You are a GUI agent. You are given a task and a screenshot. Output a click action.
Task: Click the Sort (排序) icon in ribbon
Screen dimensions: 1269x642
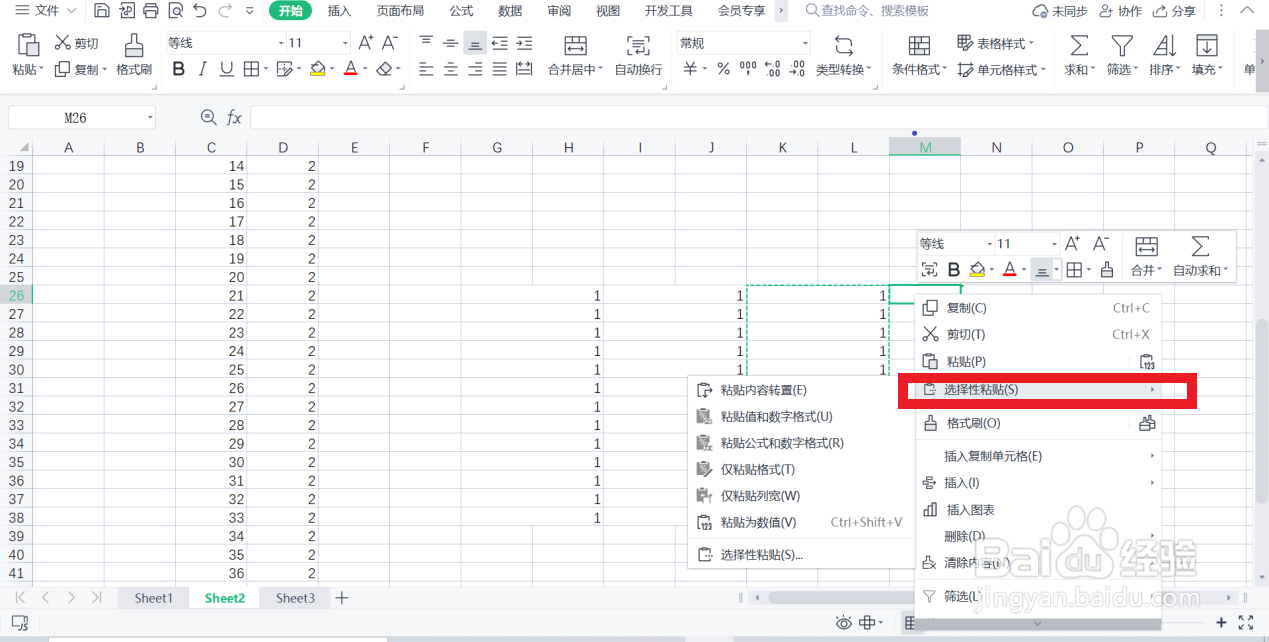(x=1165, y=46)
